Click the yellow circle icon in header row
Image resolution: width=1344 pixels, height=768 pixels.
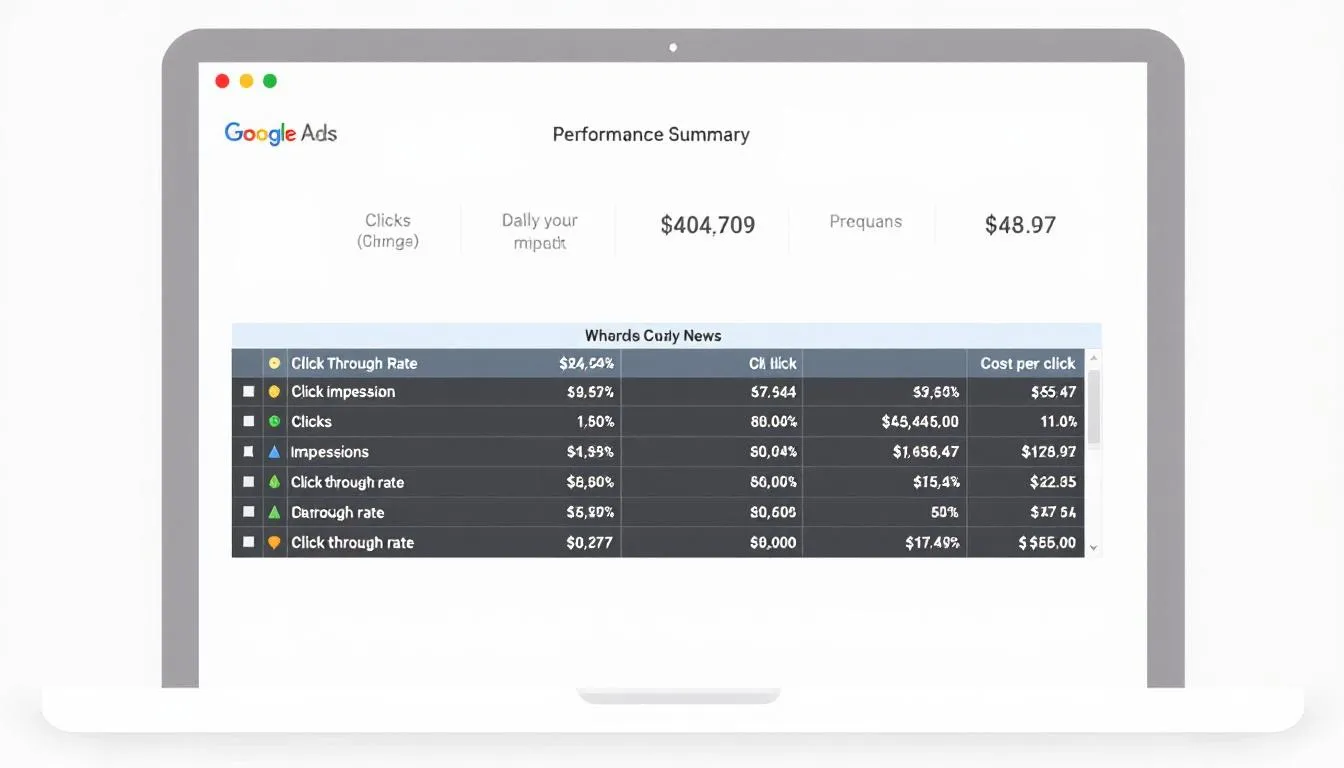pyautogui.click(x=274, y=363)
